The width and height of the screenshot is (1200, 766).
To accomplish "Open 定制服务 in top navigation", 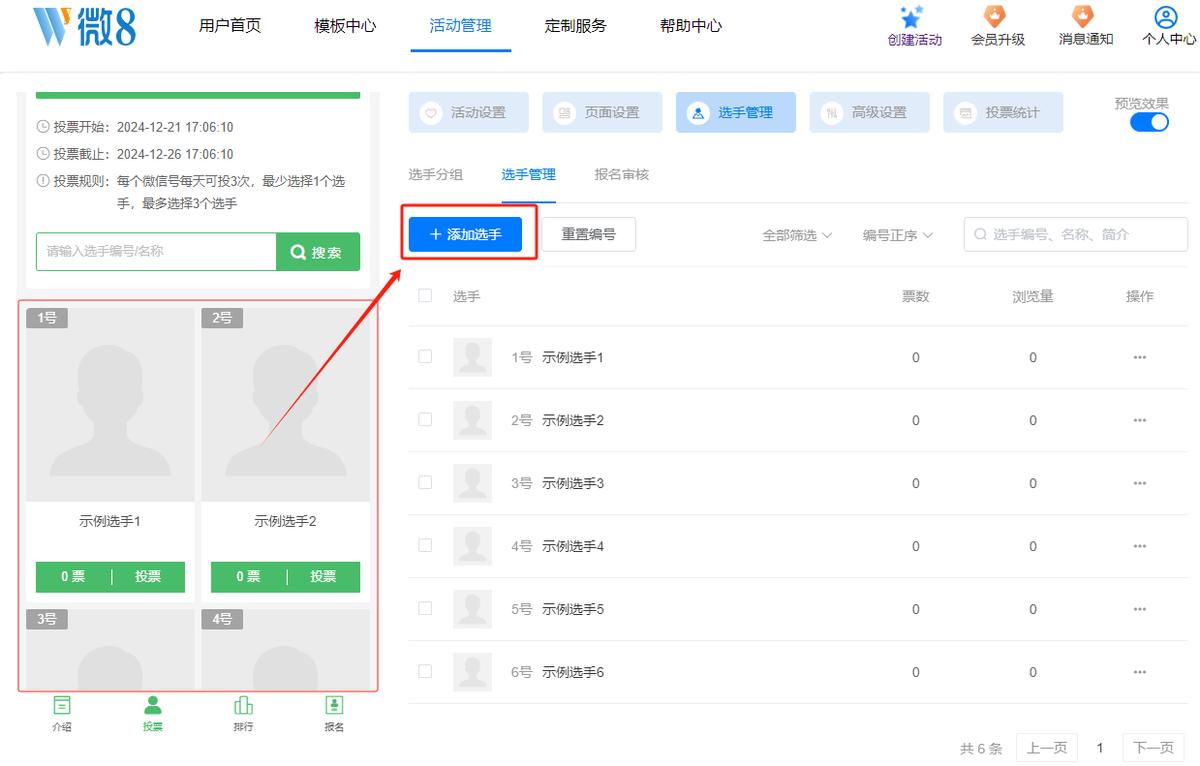I will 576,26.
